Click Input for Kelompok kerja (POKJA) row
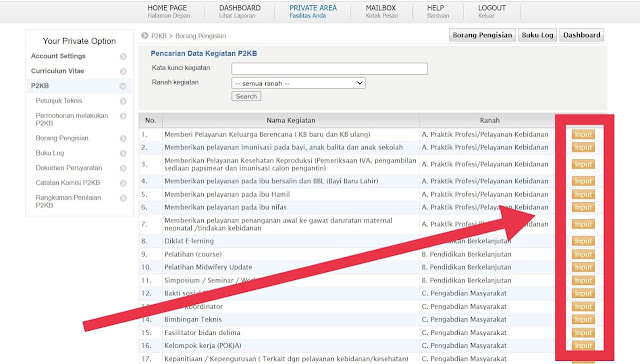The width and height of the screenshot is (640, 364). (583, 346)
